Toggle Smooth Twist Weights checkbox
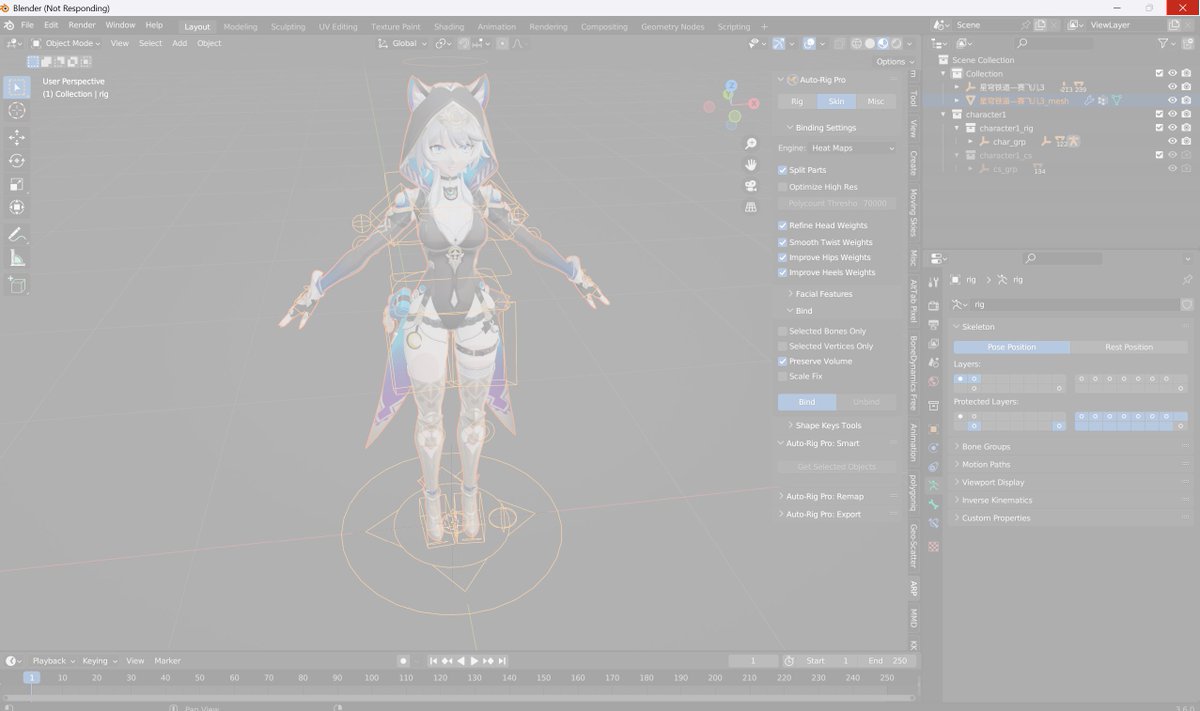Viewport: 1200px width, 711px height. (783, 242)
